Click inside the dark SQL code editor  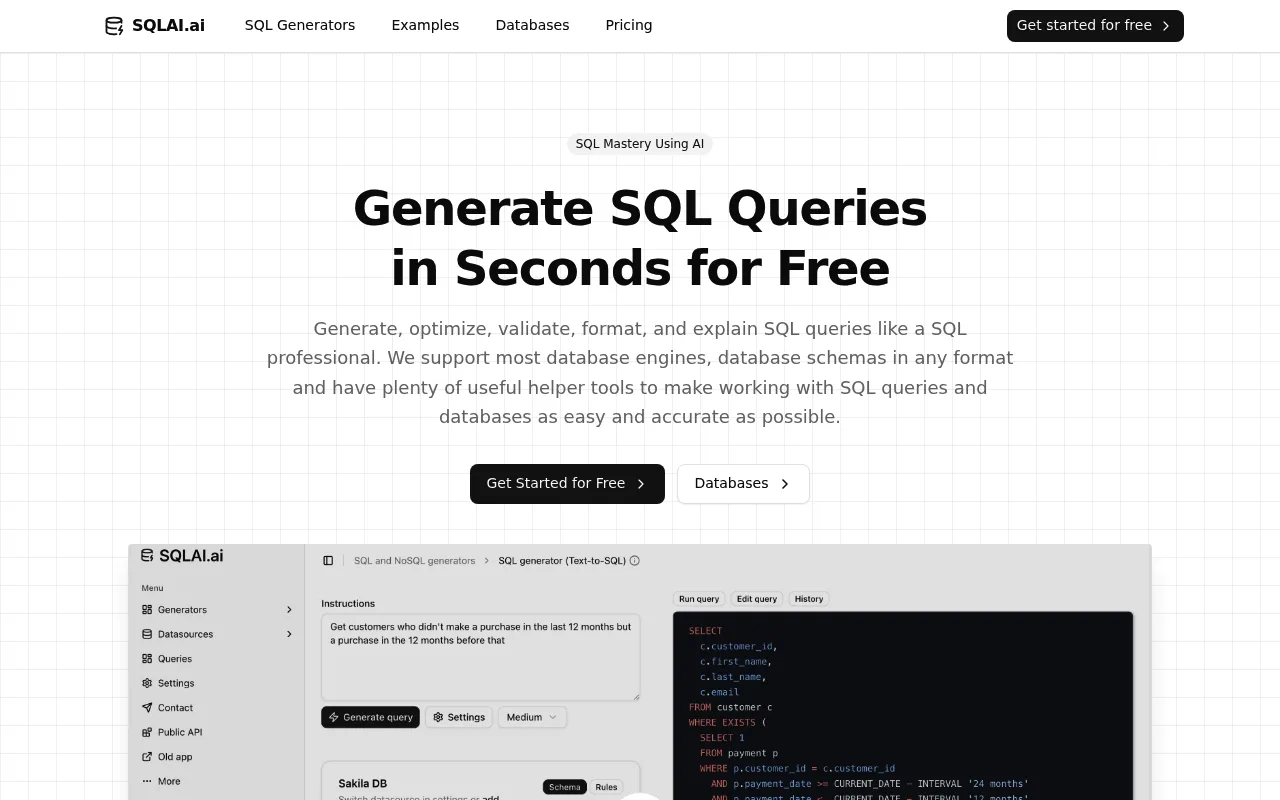click(904, 706)
